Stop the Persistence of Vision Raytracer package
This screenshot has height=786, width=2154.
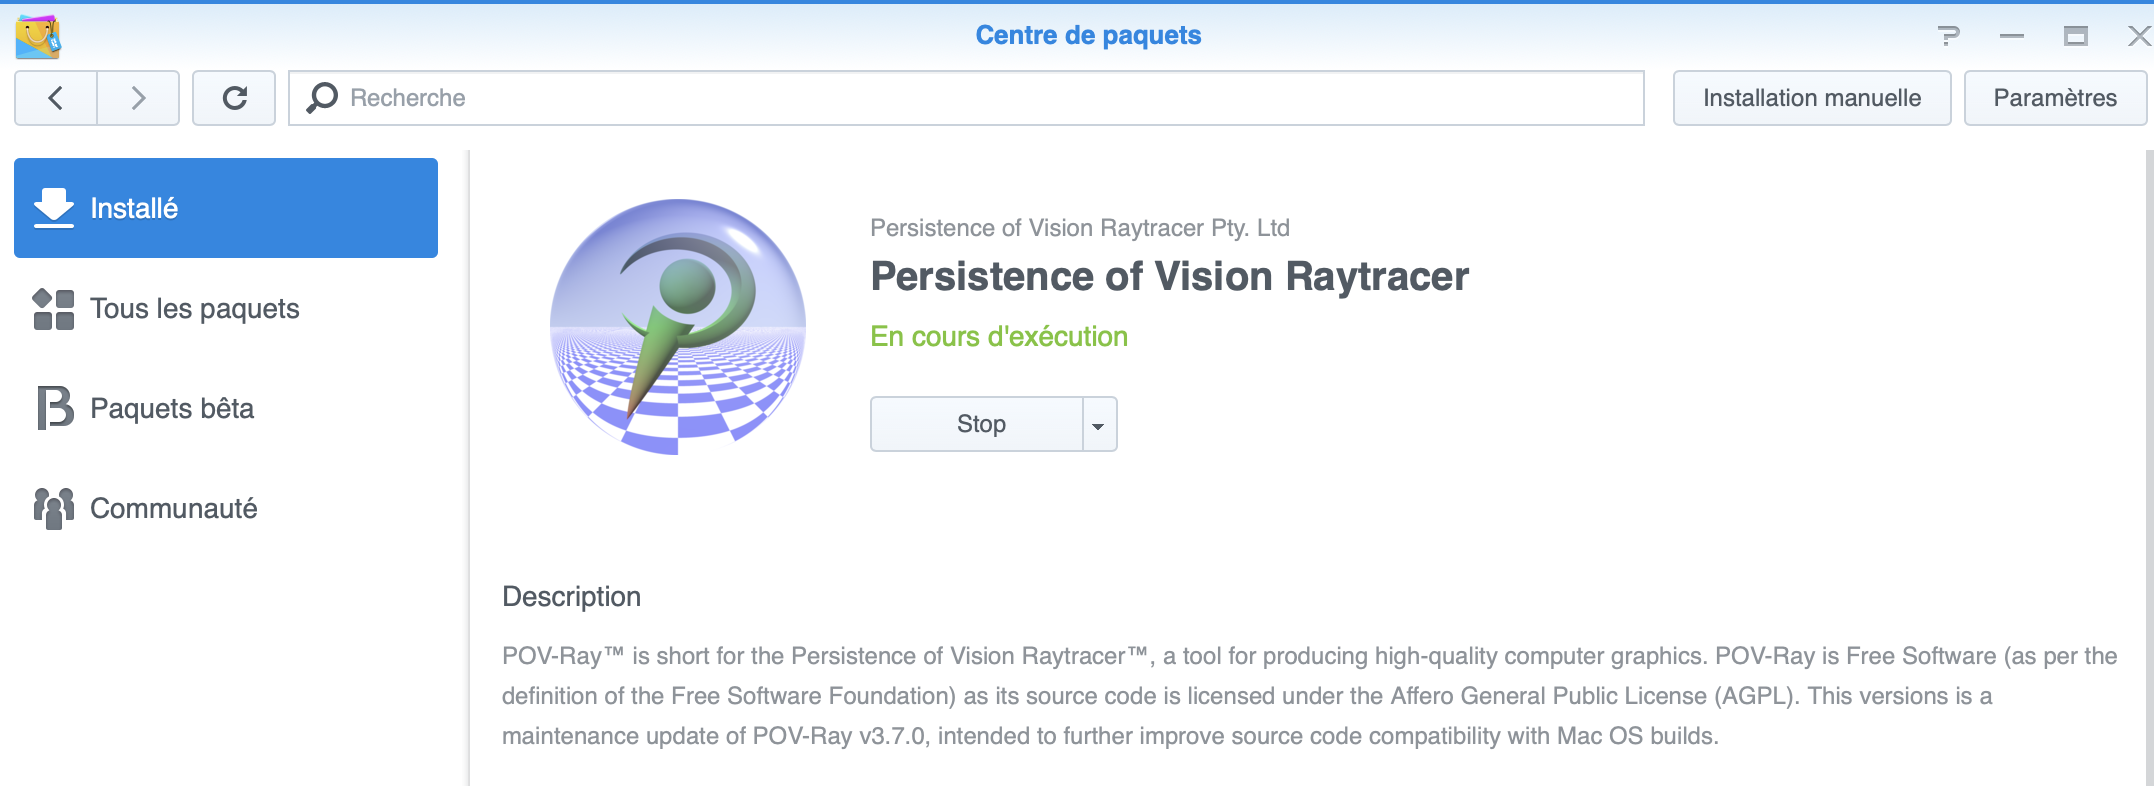978,425
